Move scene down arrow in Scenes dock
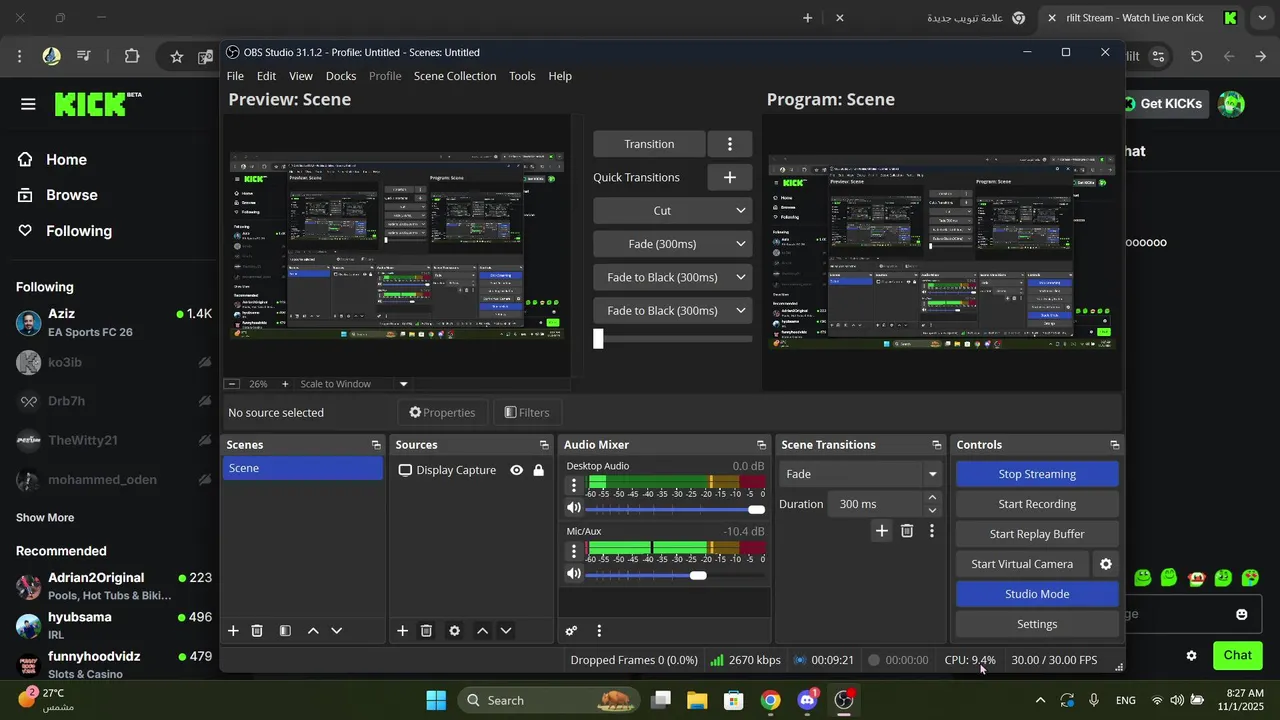This screenshot has height=720, width=1280. click(336, 631)
